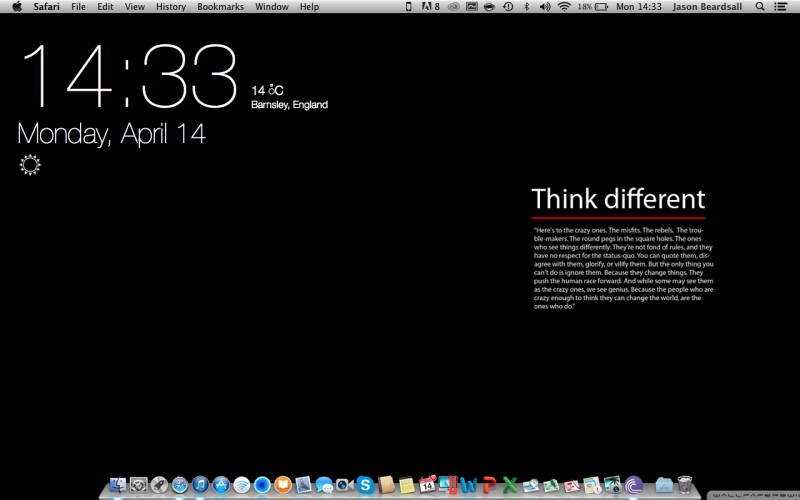
Task: Click the Monday, April 14 date text
Action: tap(111, 134)
